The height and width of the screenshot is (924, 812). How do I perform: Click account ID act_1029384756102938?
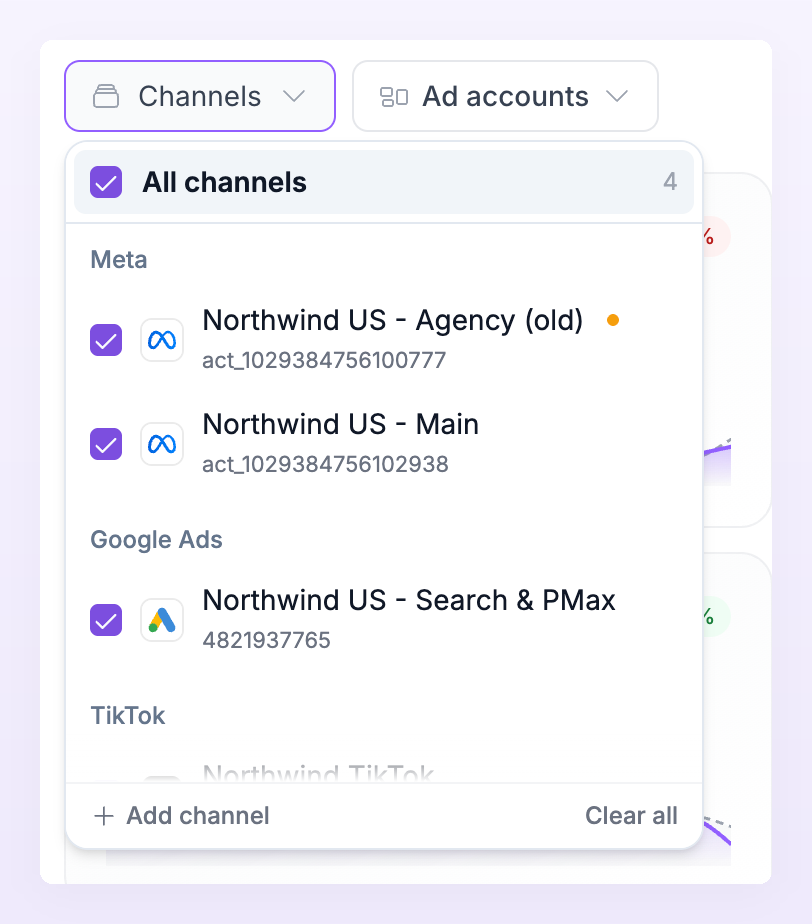325,464
